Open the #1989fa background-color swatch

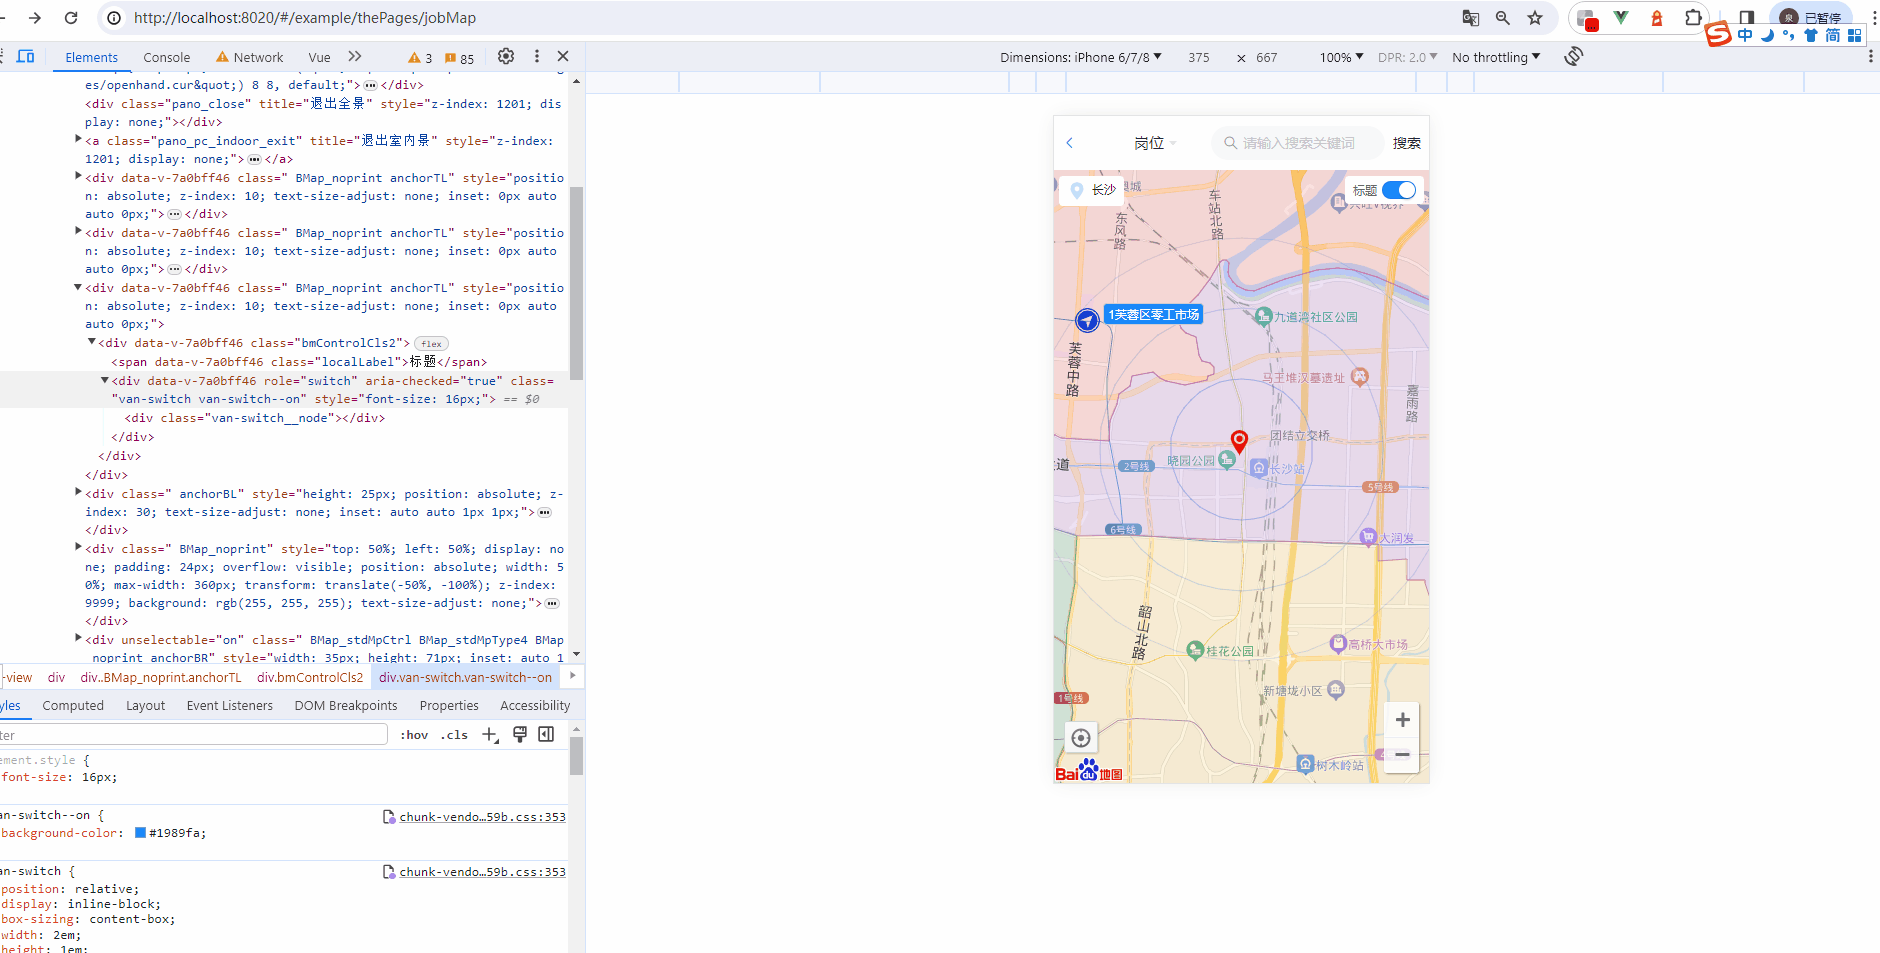click(141, 833)
